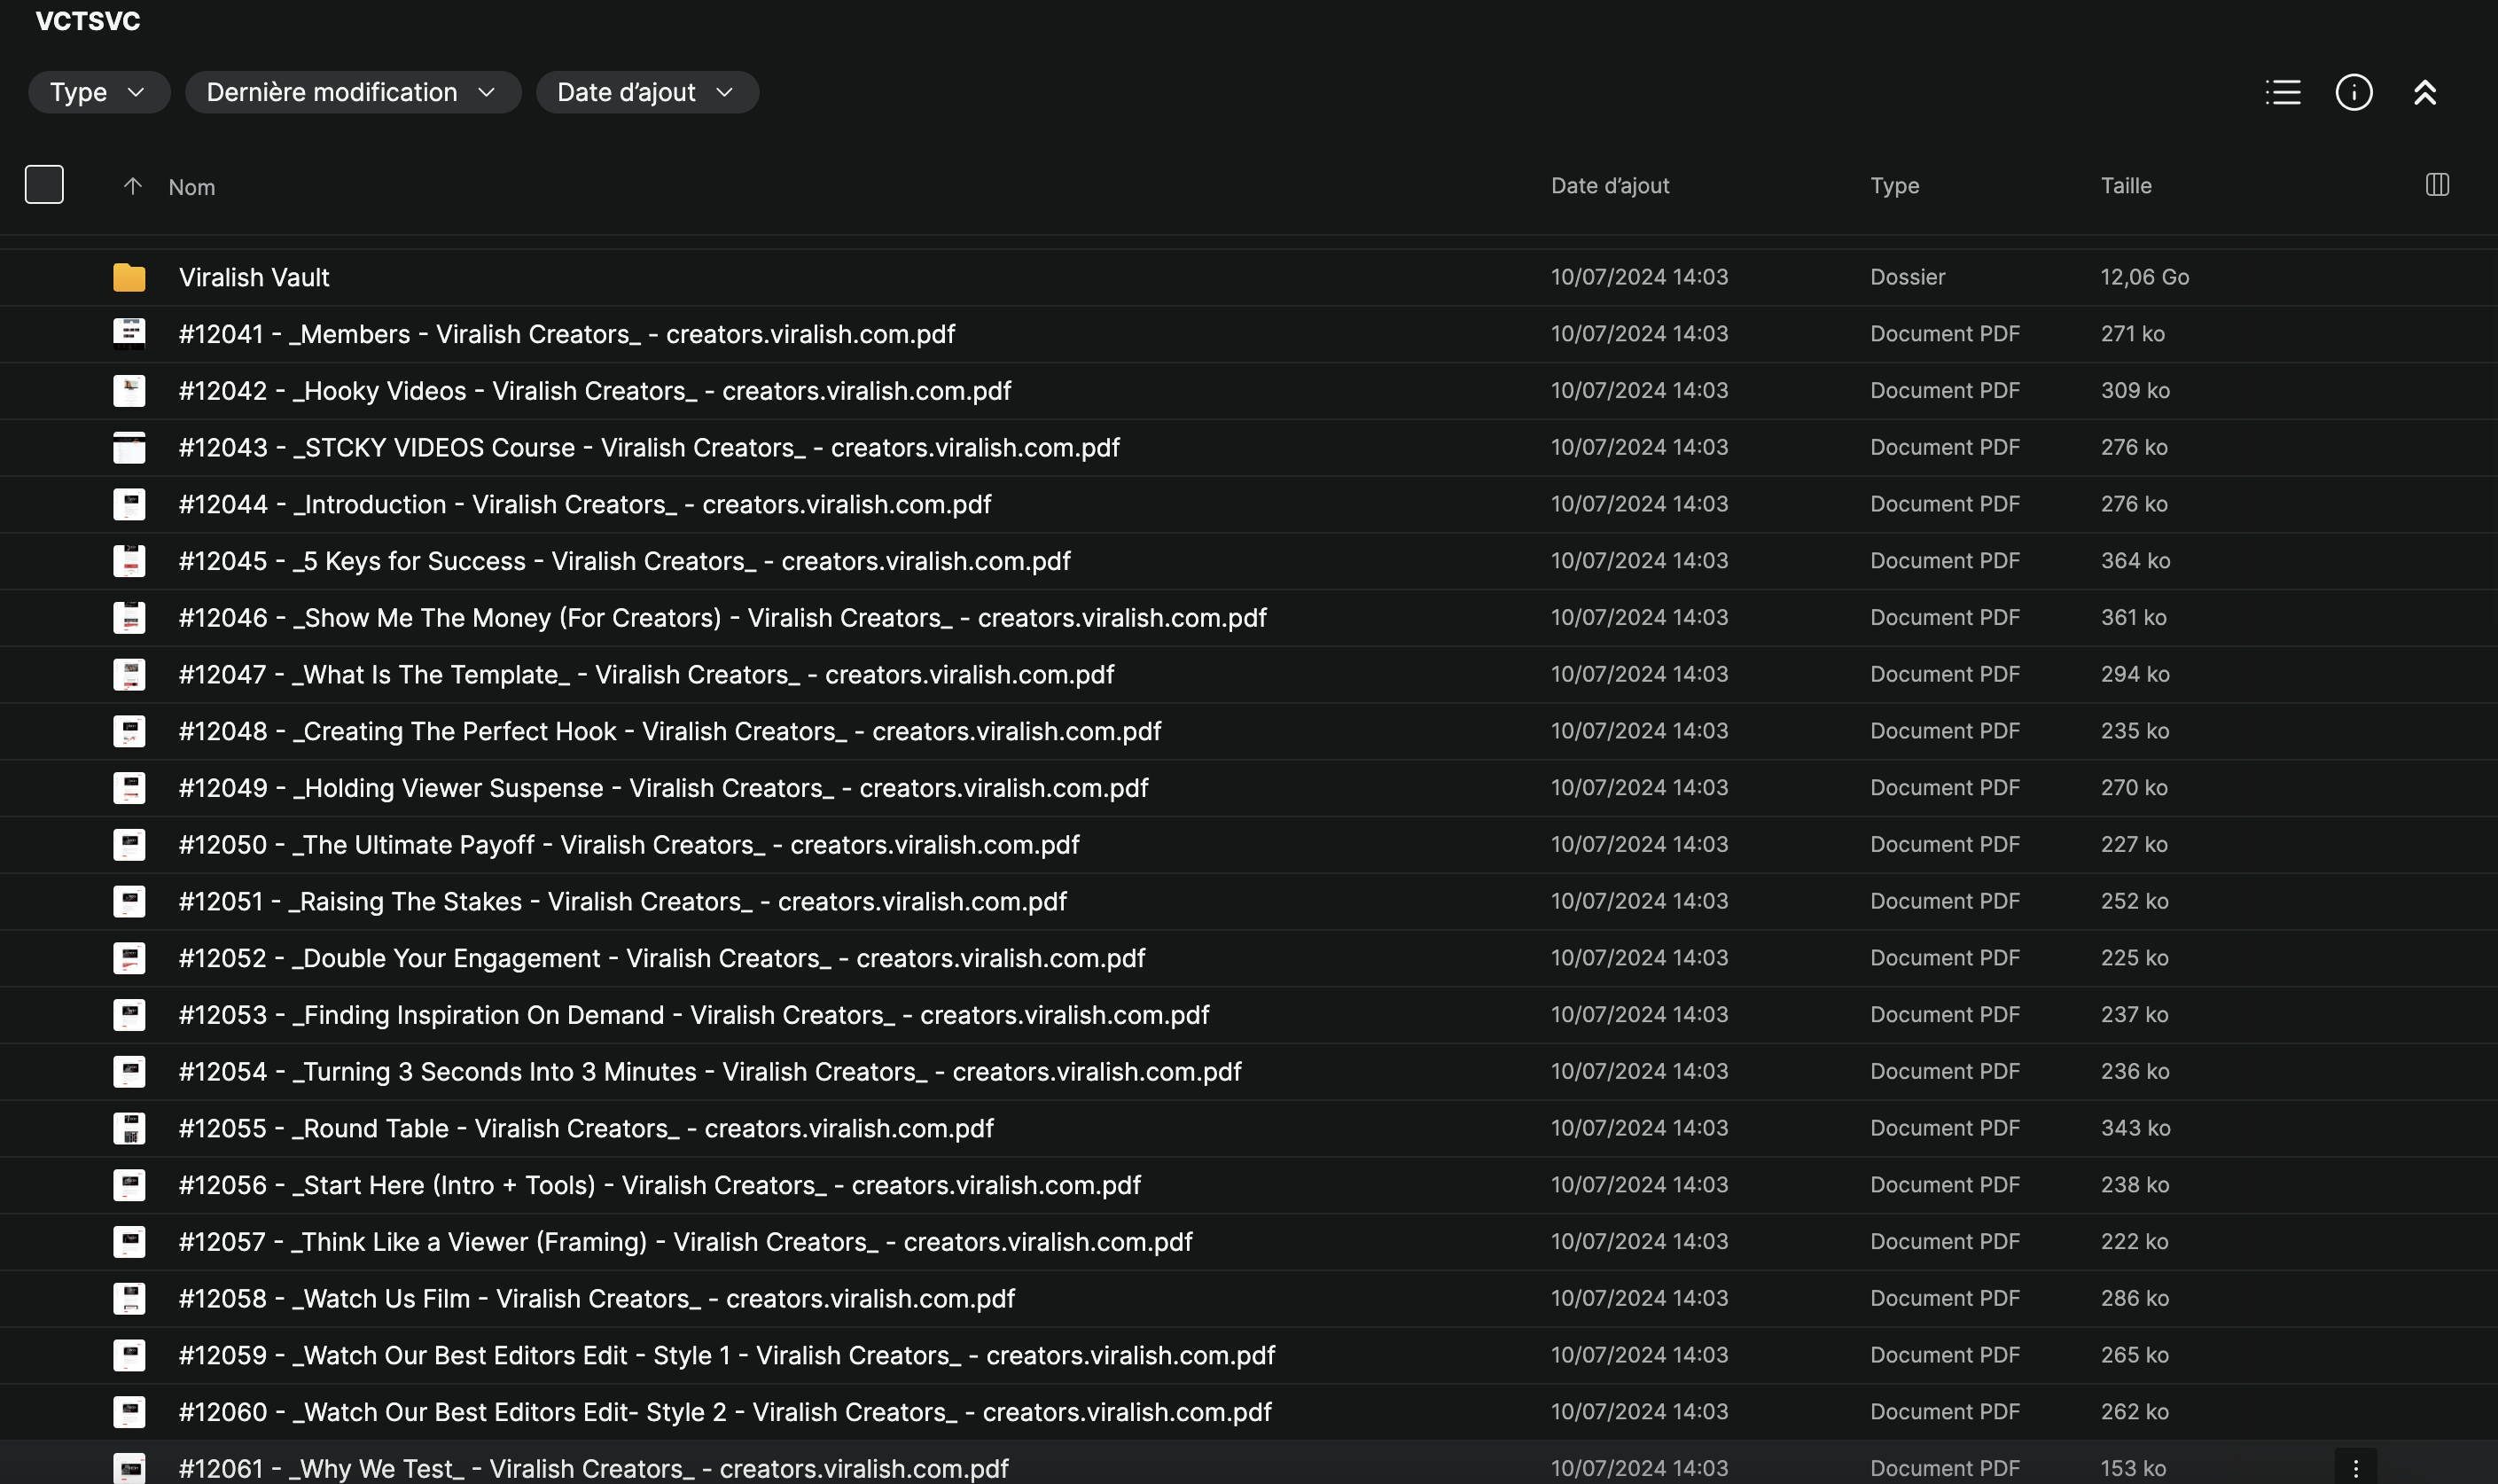This screenshot has width=2498, height=1484.
Task: Sort by the Type column header
Action: click(1894, 186)
